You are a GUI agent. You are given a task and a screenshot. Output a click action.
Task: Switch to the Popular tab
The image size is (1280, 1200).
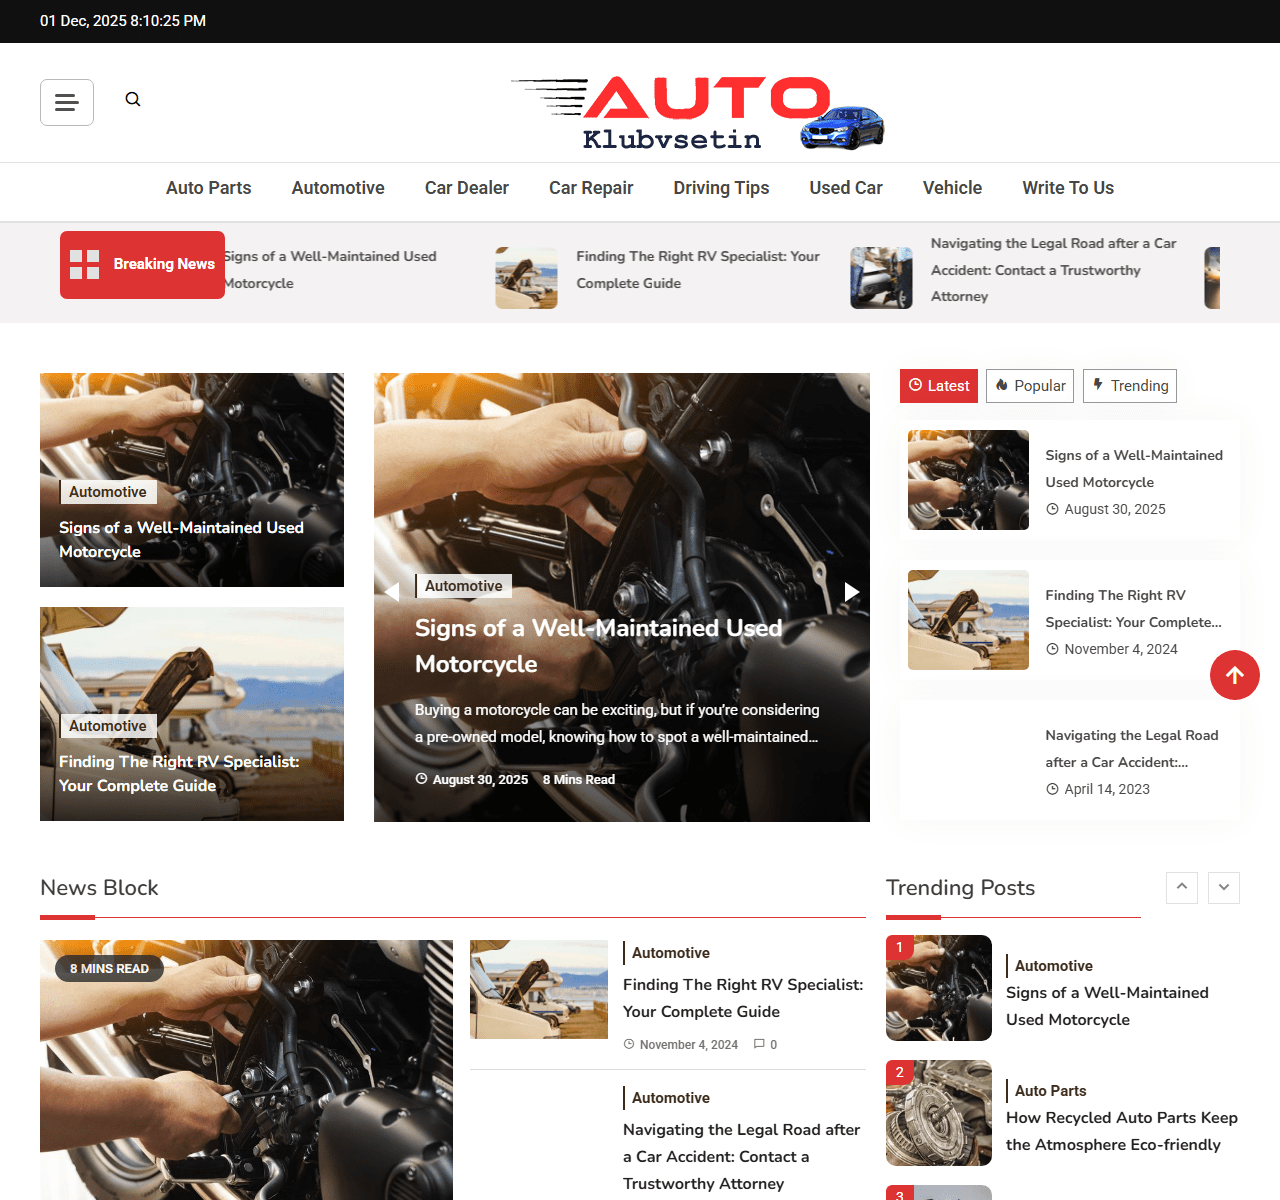pos(1029,386)
